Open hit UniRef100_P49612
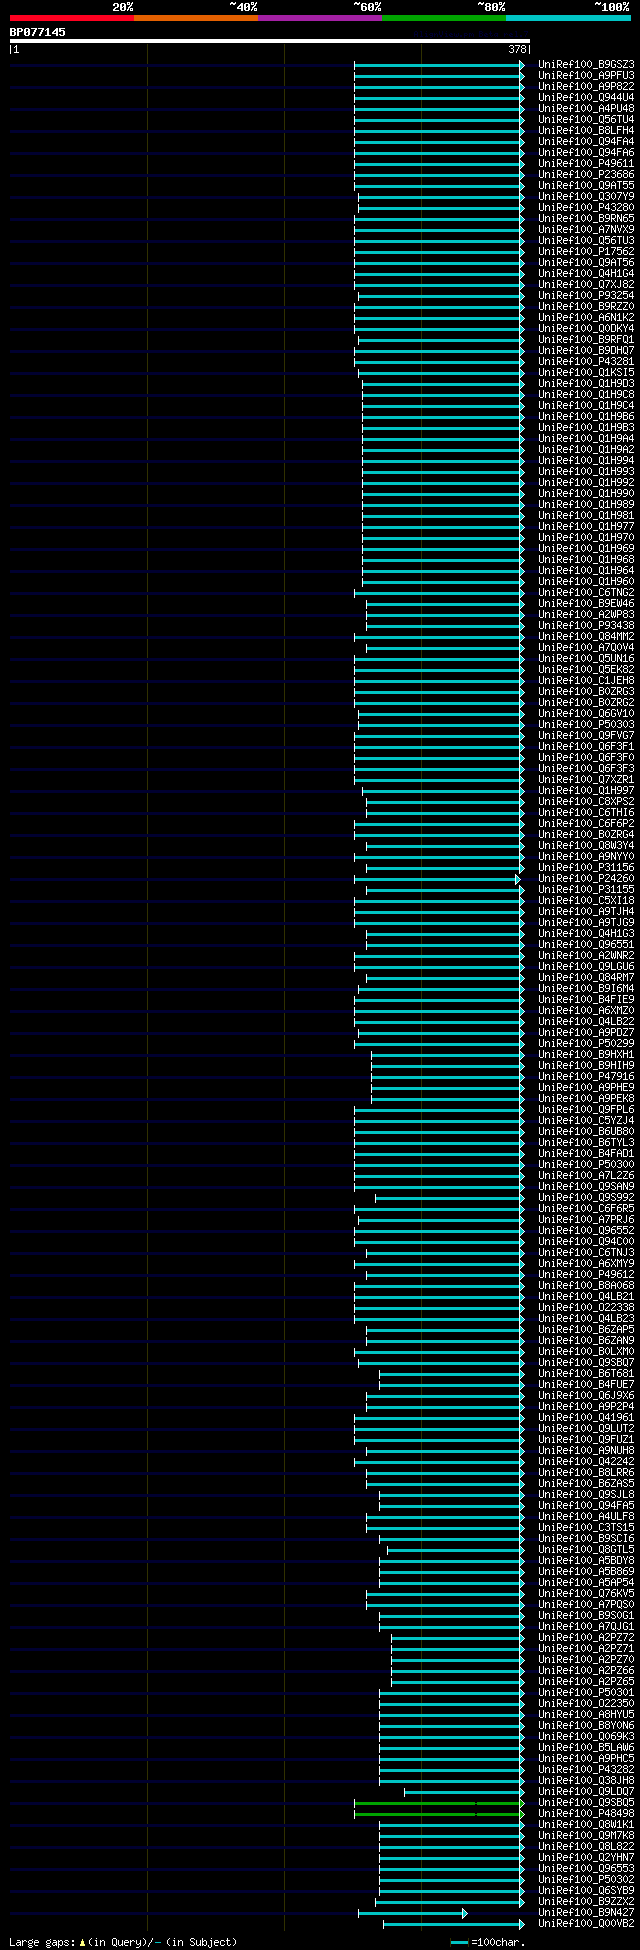The image size is (640, 1950). point(586,1274)
